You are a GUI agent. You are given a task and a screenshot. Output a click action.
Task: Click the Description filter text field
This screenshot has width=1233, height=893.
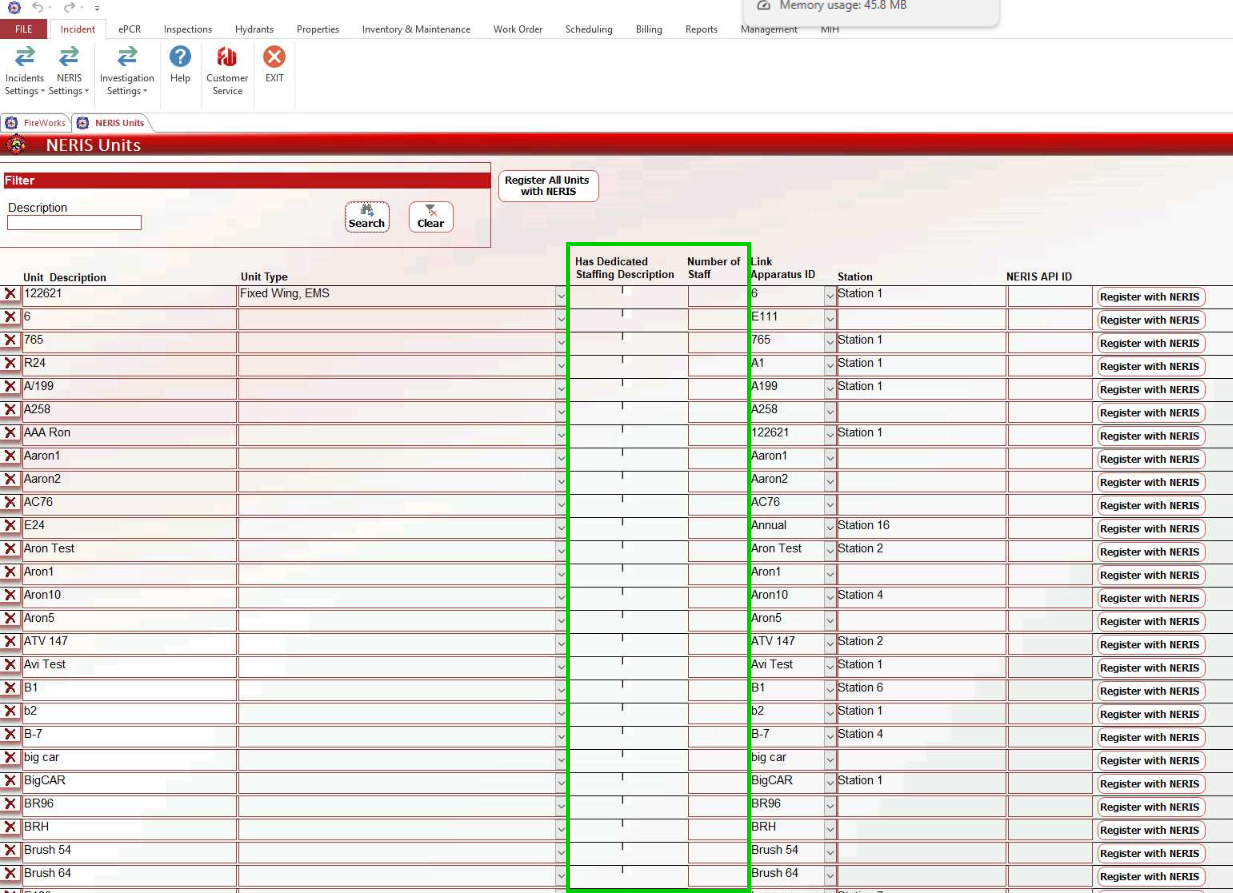click(x=74, y=223)
